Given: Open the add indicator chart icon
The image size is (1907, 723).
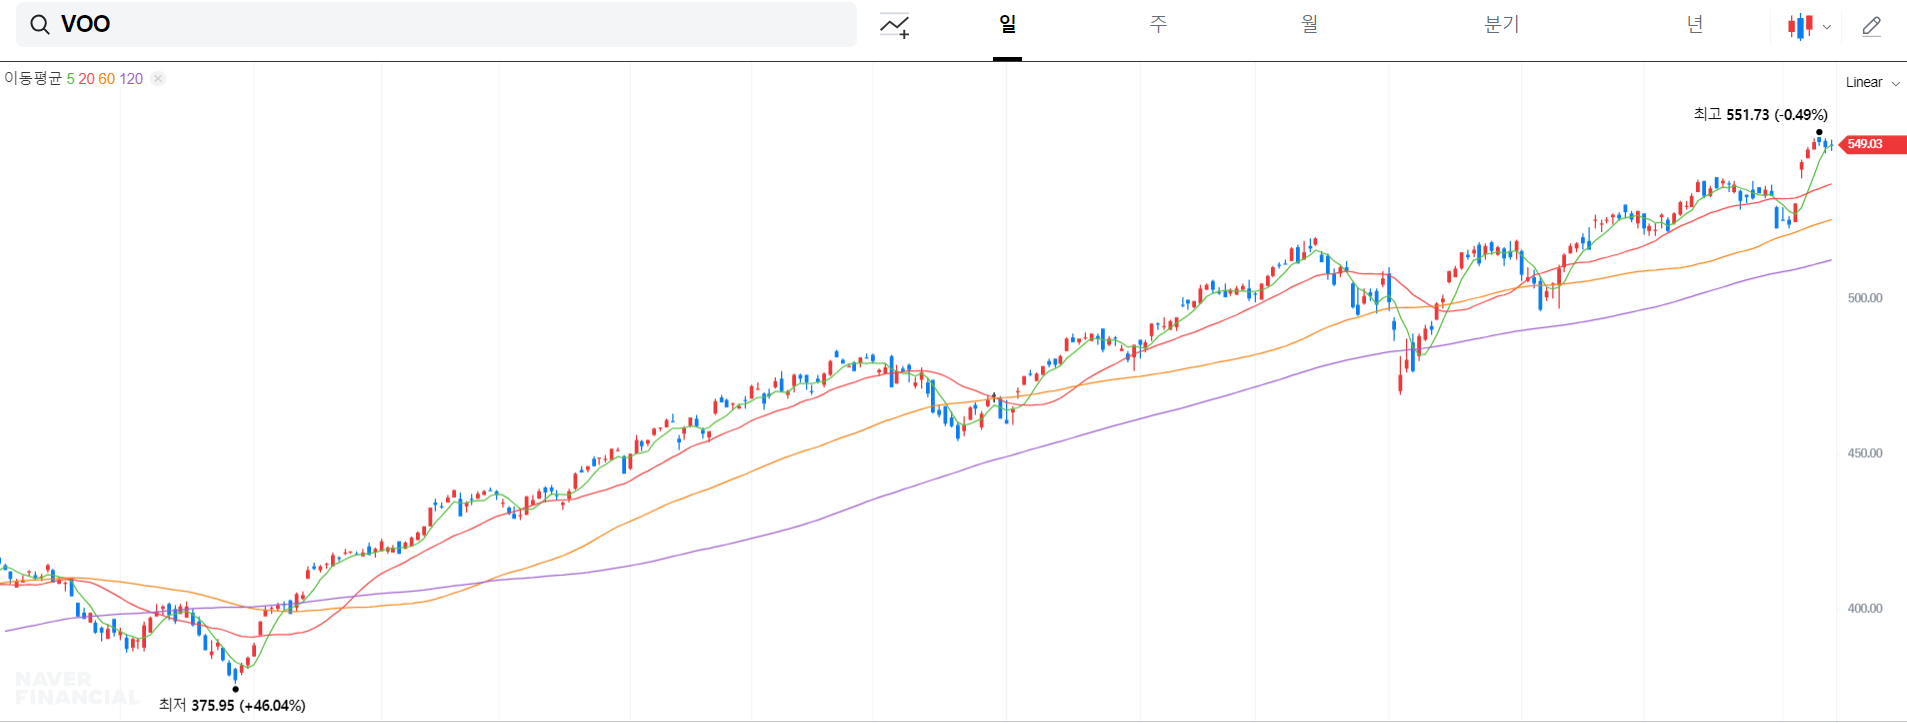Looking at the screenshot, I should 894,25.
